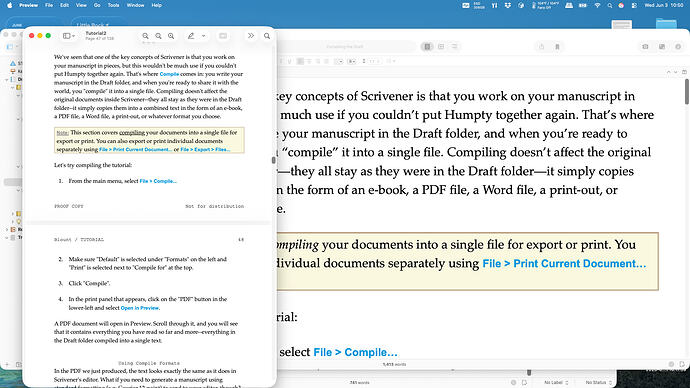Toggle Scrivener's inspector info icon

point(678,47)
